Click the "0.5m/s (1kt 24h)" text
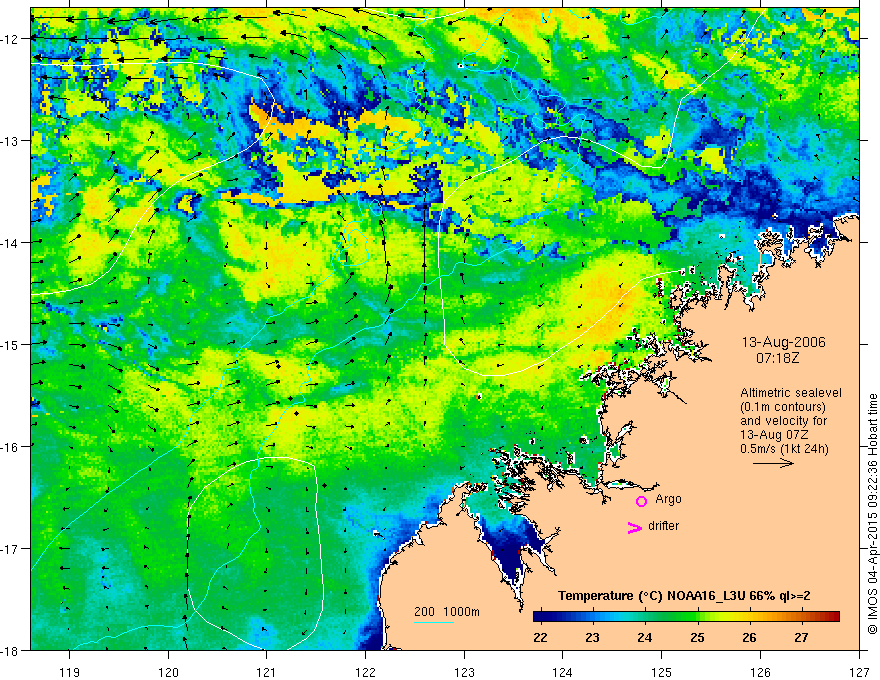Image resolution: width=880 pixels, height=680 pixels. click(784, 448)
